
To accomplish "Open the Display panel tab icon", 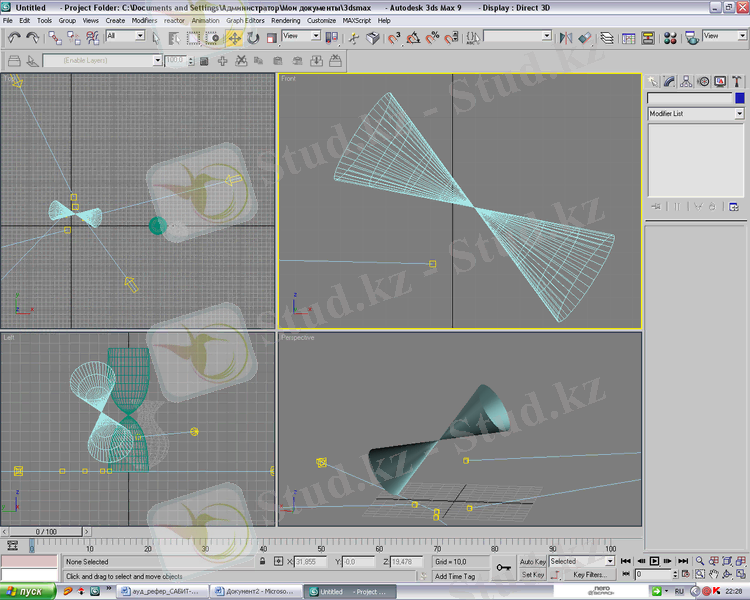I will pyautogui.click(x=720, y=81).
